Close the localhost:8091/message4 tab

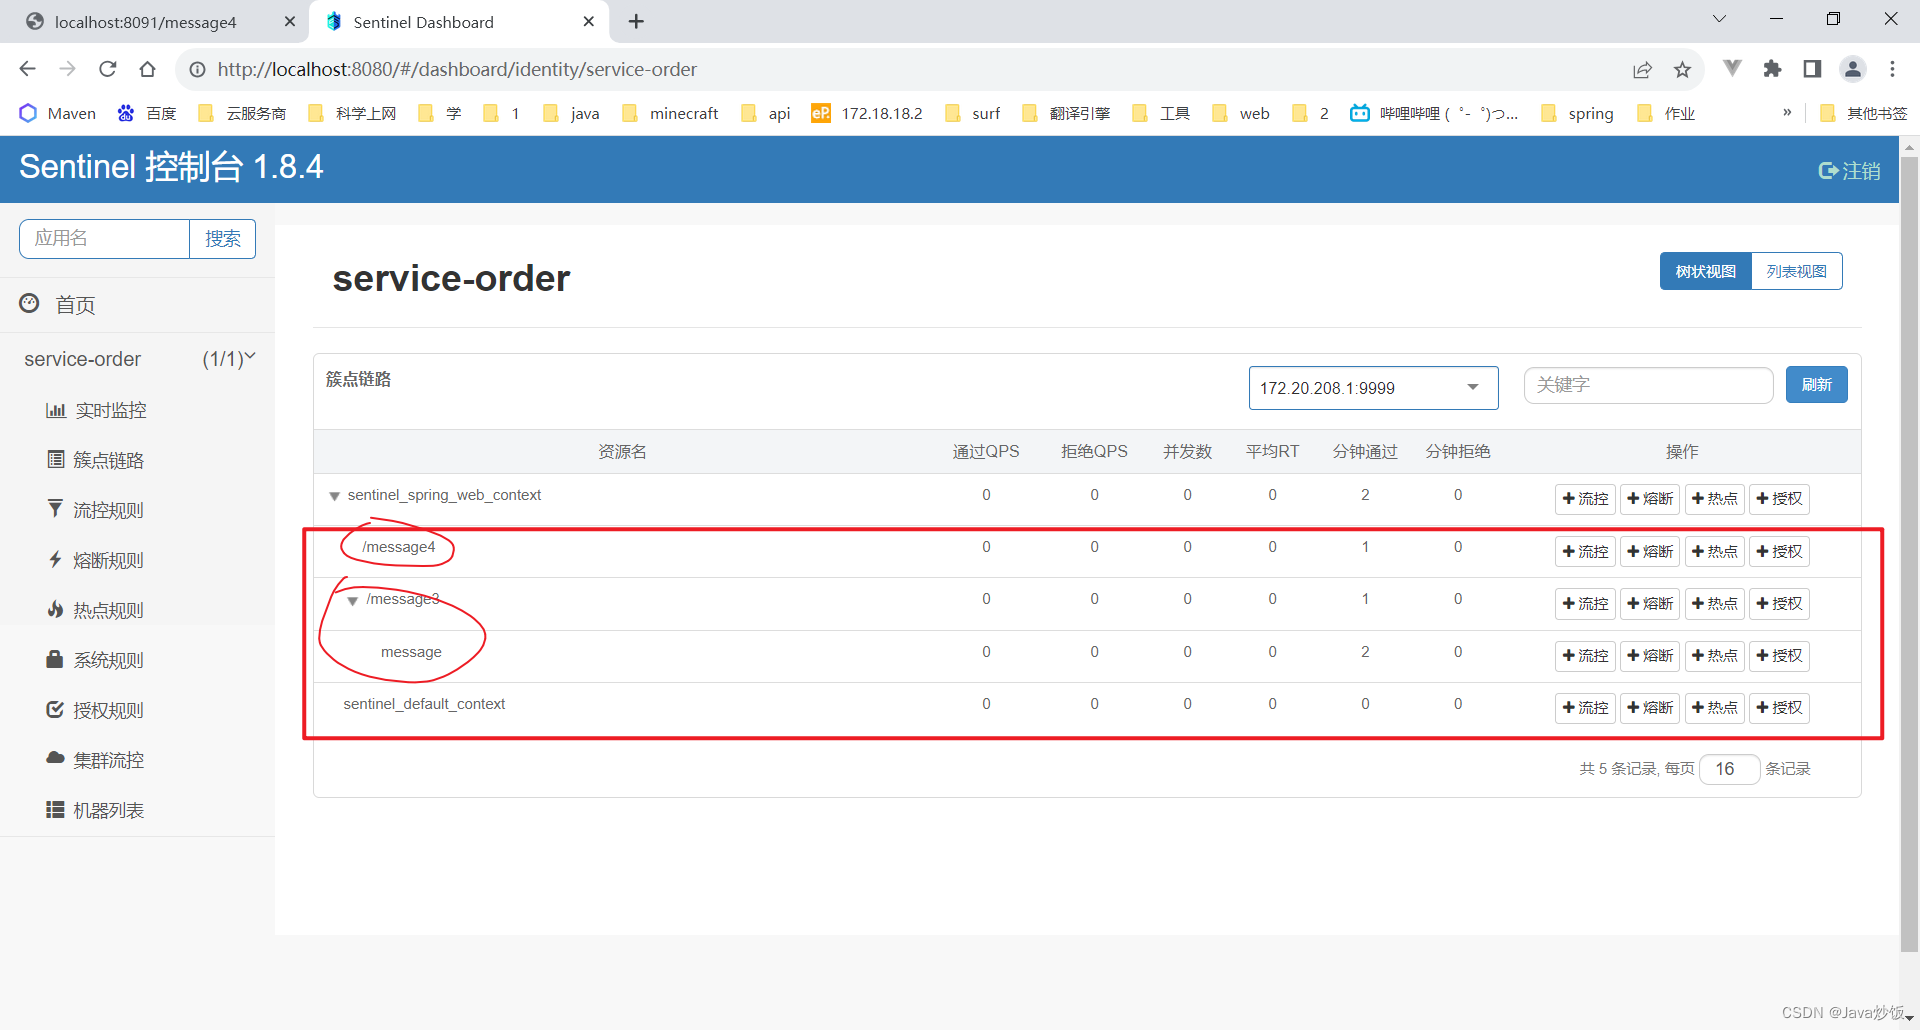coord(290,21)
